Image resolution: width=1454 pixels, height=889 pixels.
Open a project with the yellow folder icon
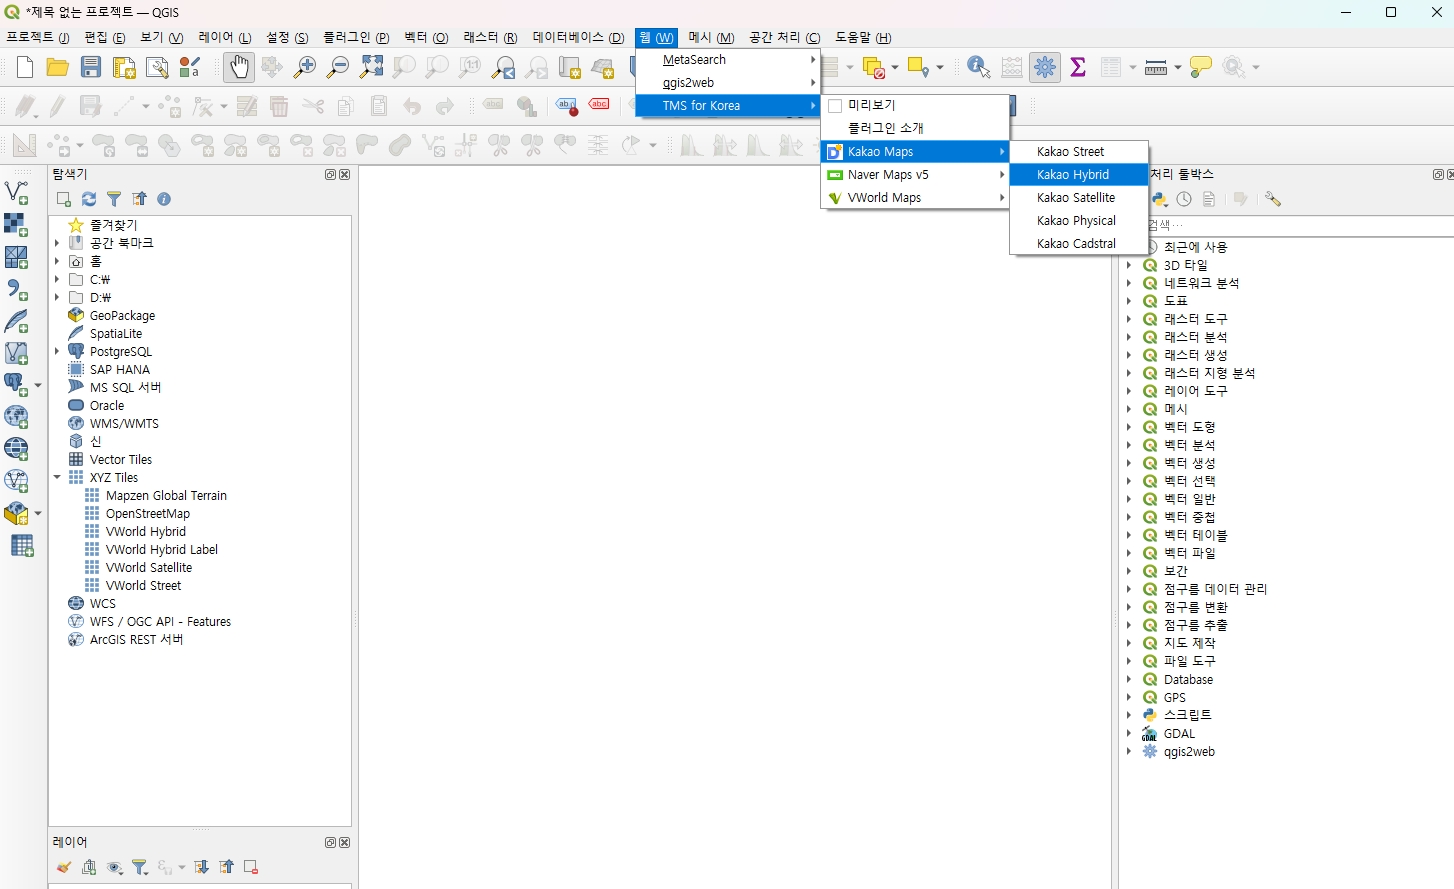pos(58,67)
